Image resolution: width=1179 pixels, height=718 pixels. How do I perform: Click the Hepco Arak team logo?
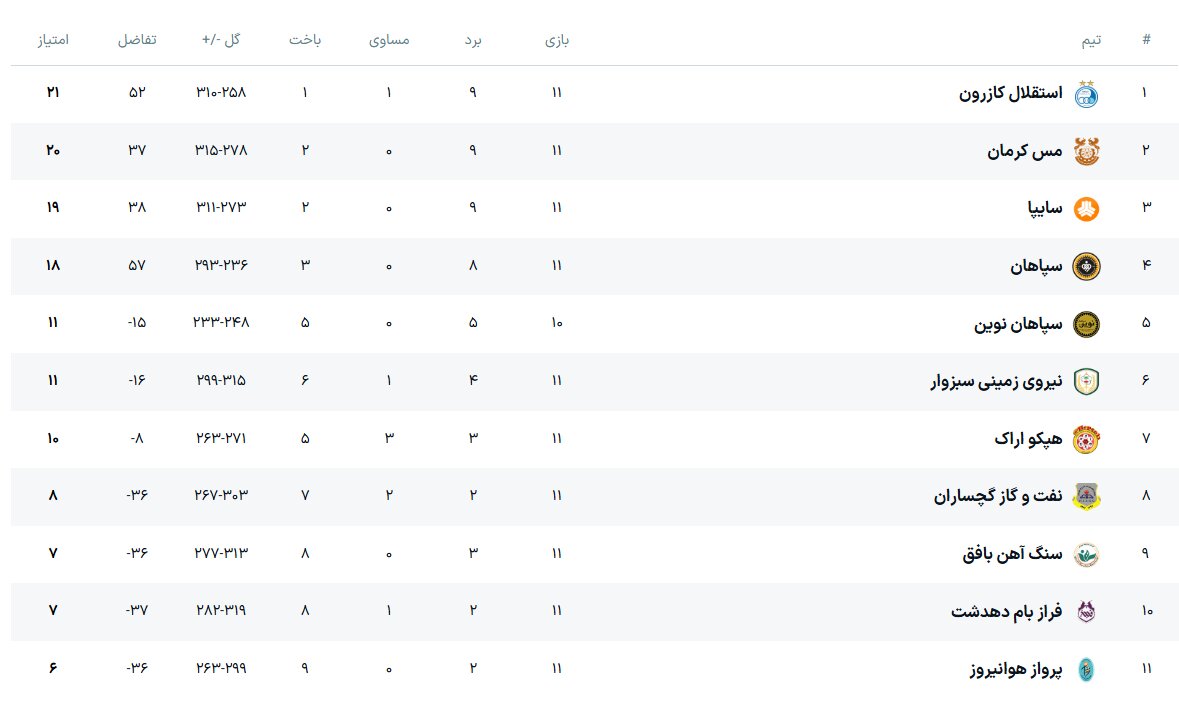1086,439
